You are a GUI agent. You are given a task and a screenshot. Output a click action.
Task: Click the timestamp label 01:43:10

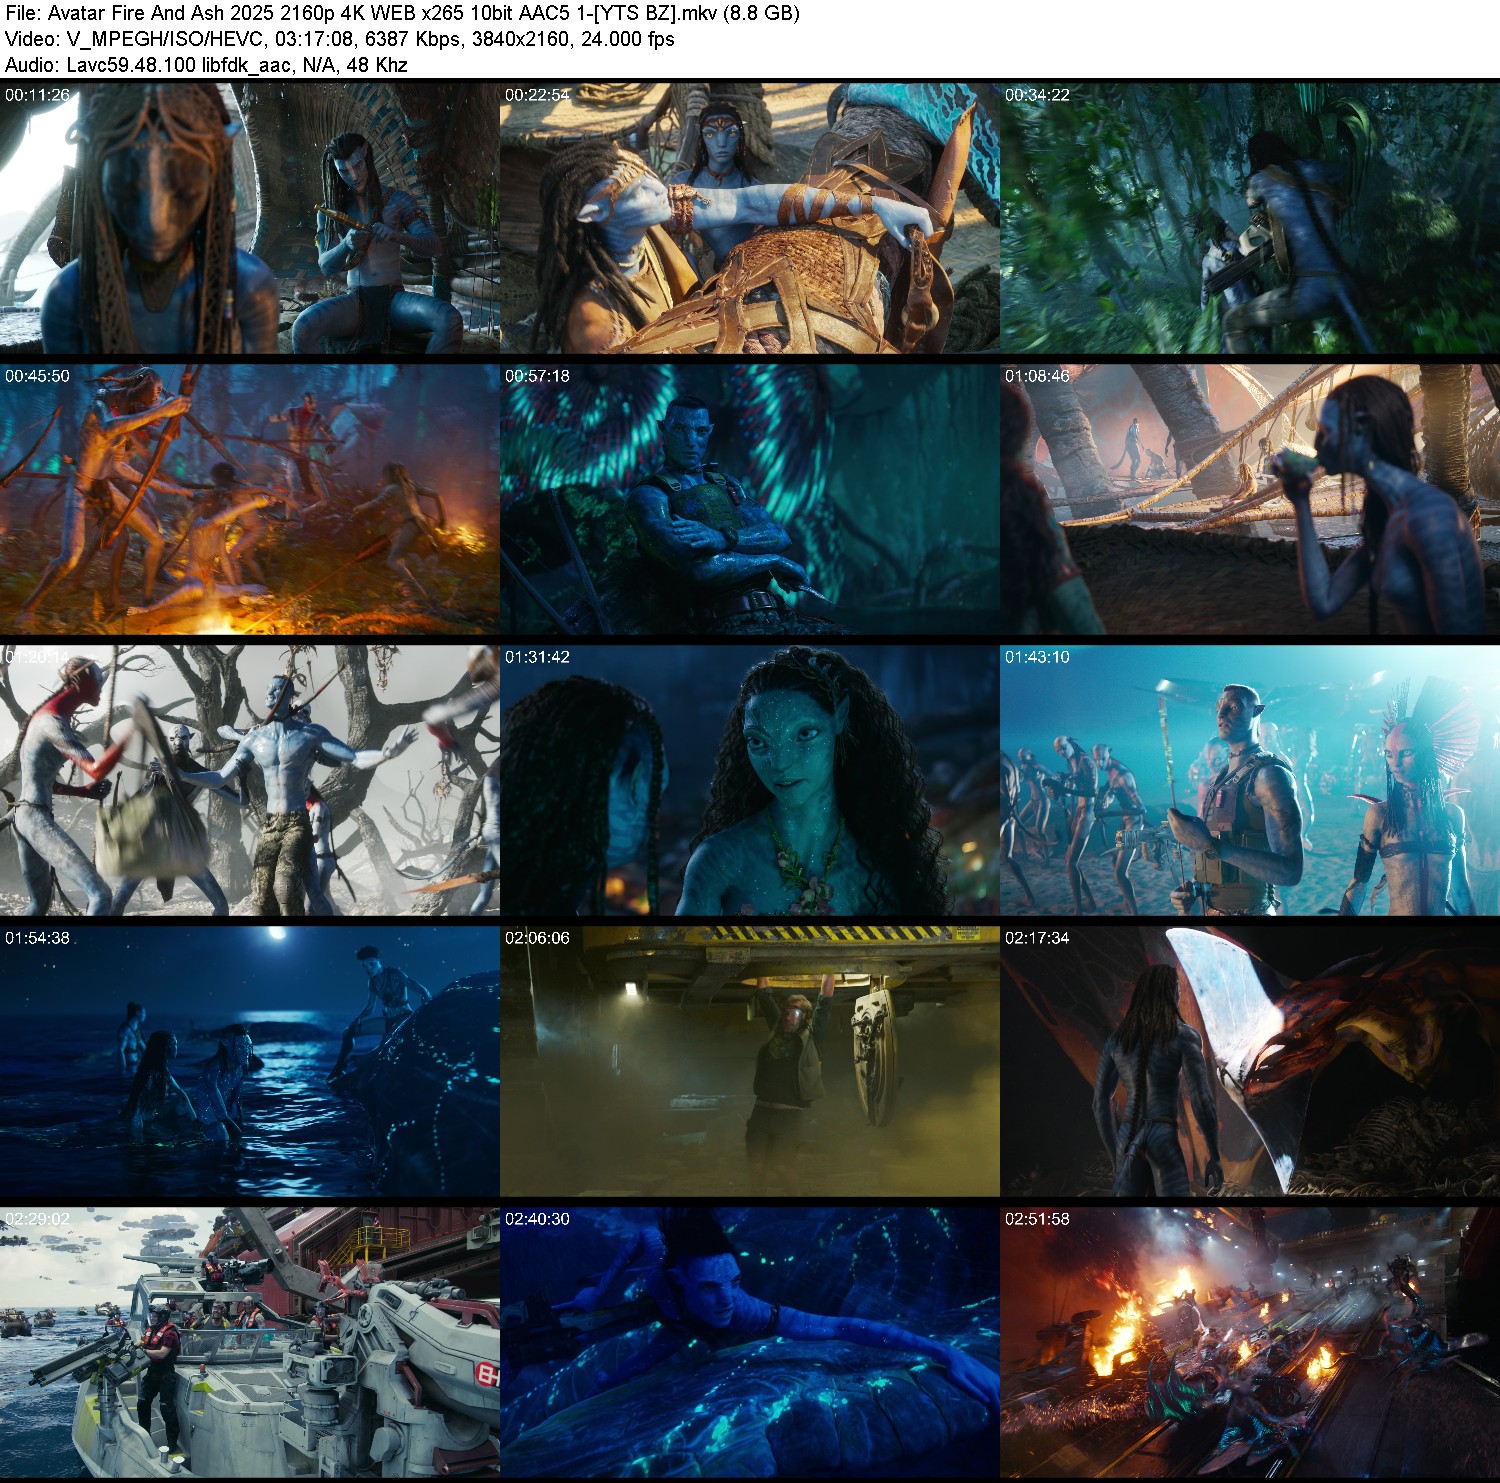[1037, 657]
